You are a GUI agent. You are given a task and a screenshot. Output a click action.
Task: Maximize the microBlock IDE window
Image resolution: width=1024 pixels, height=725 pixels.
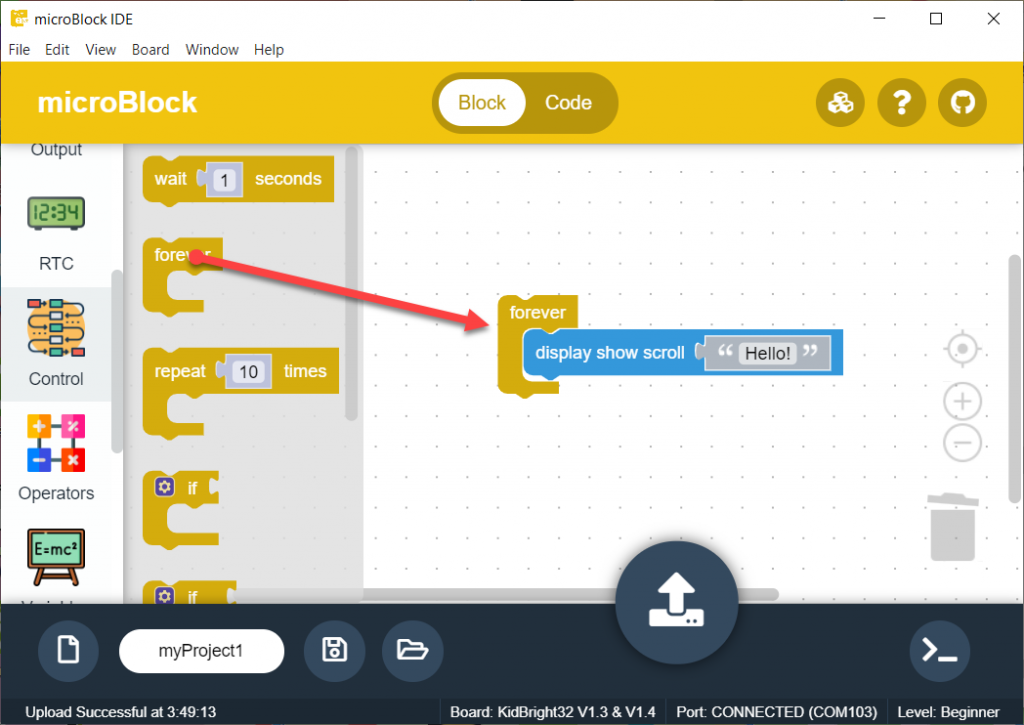coord(936,18)
